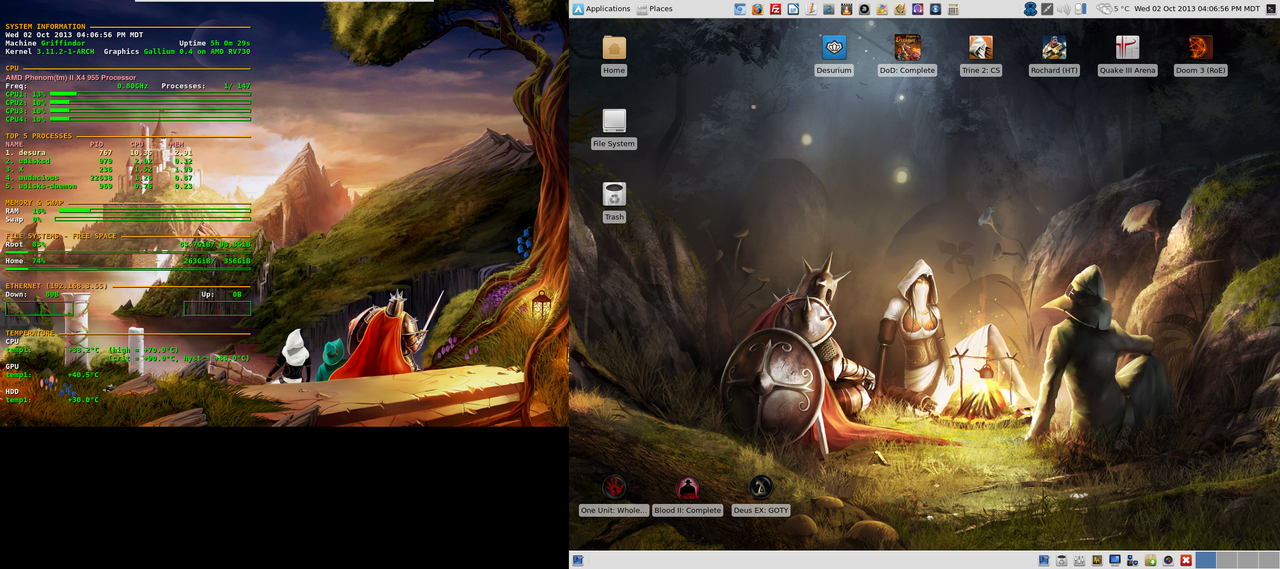Click the desura process row
The image size is (1280, 569).
click(100, 152)
